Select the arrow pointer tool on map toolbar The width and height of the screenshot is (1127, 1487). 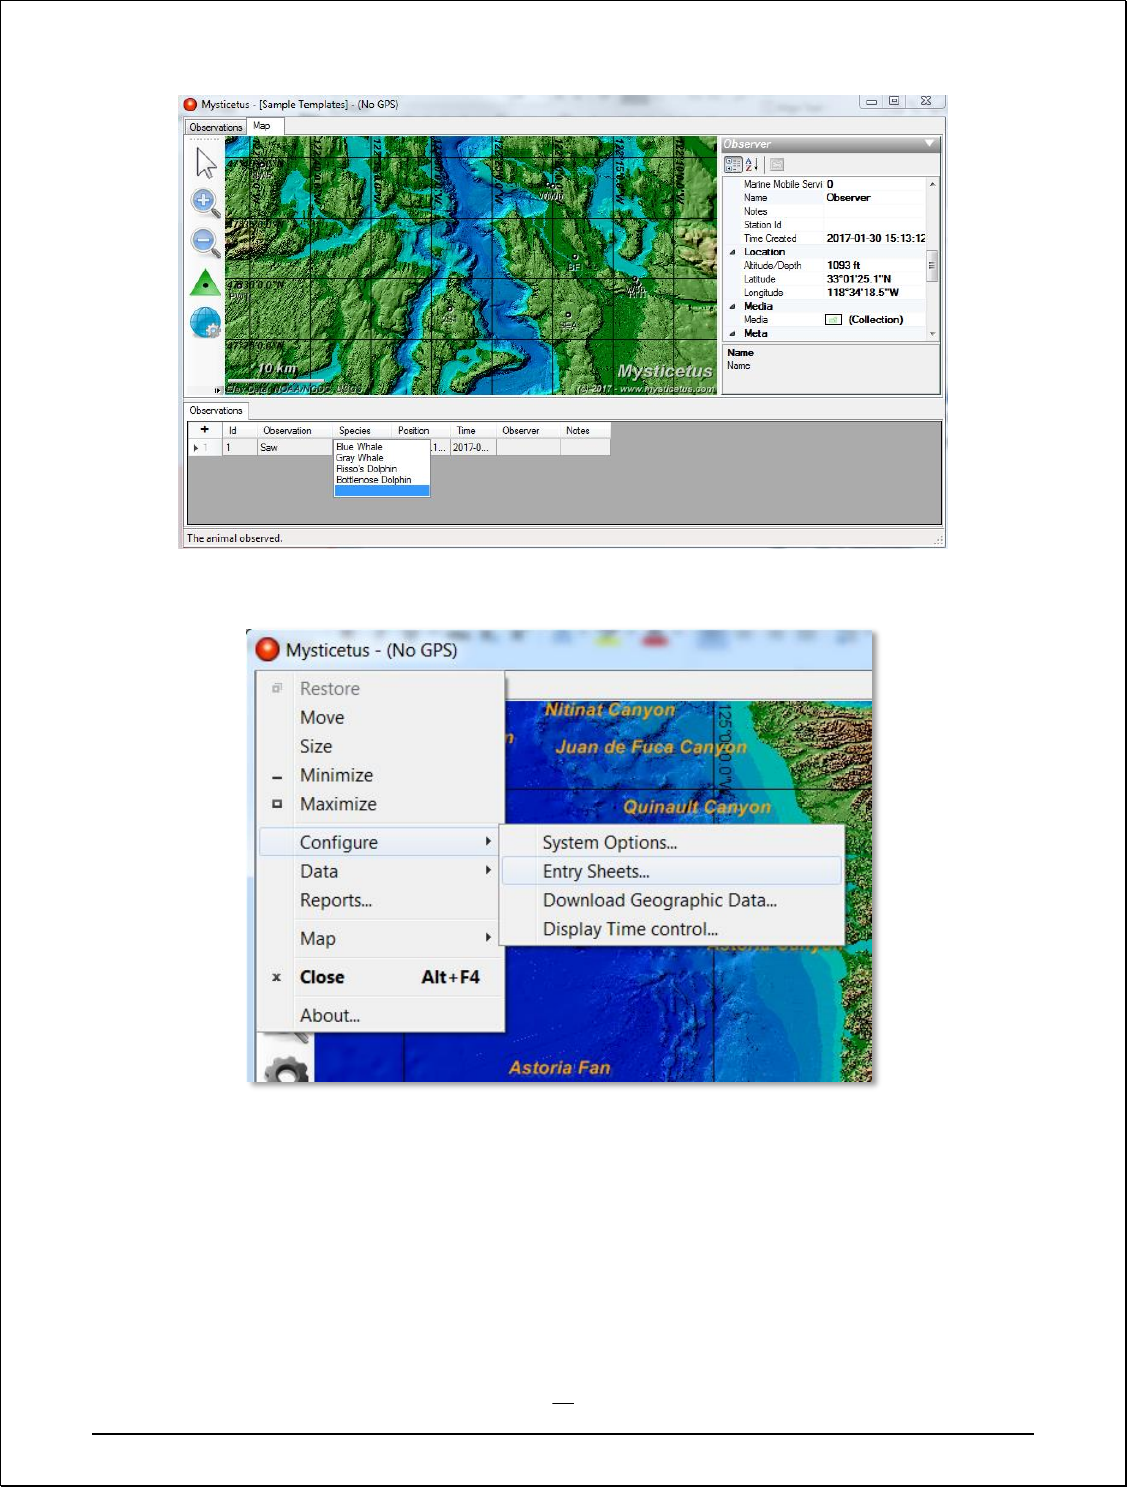(x=206, y=162)
